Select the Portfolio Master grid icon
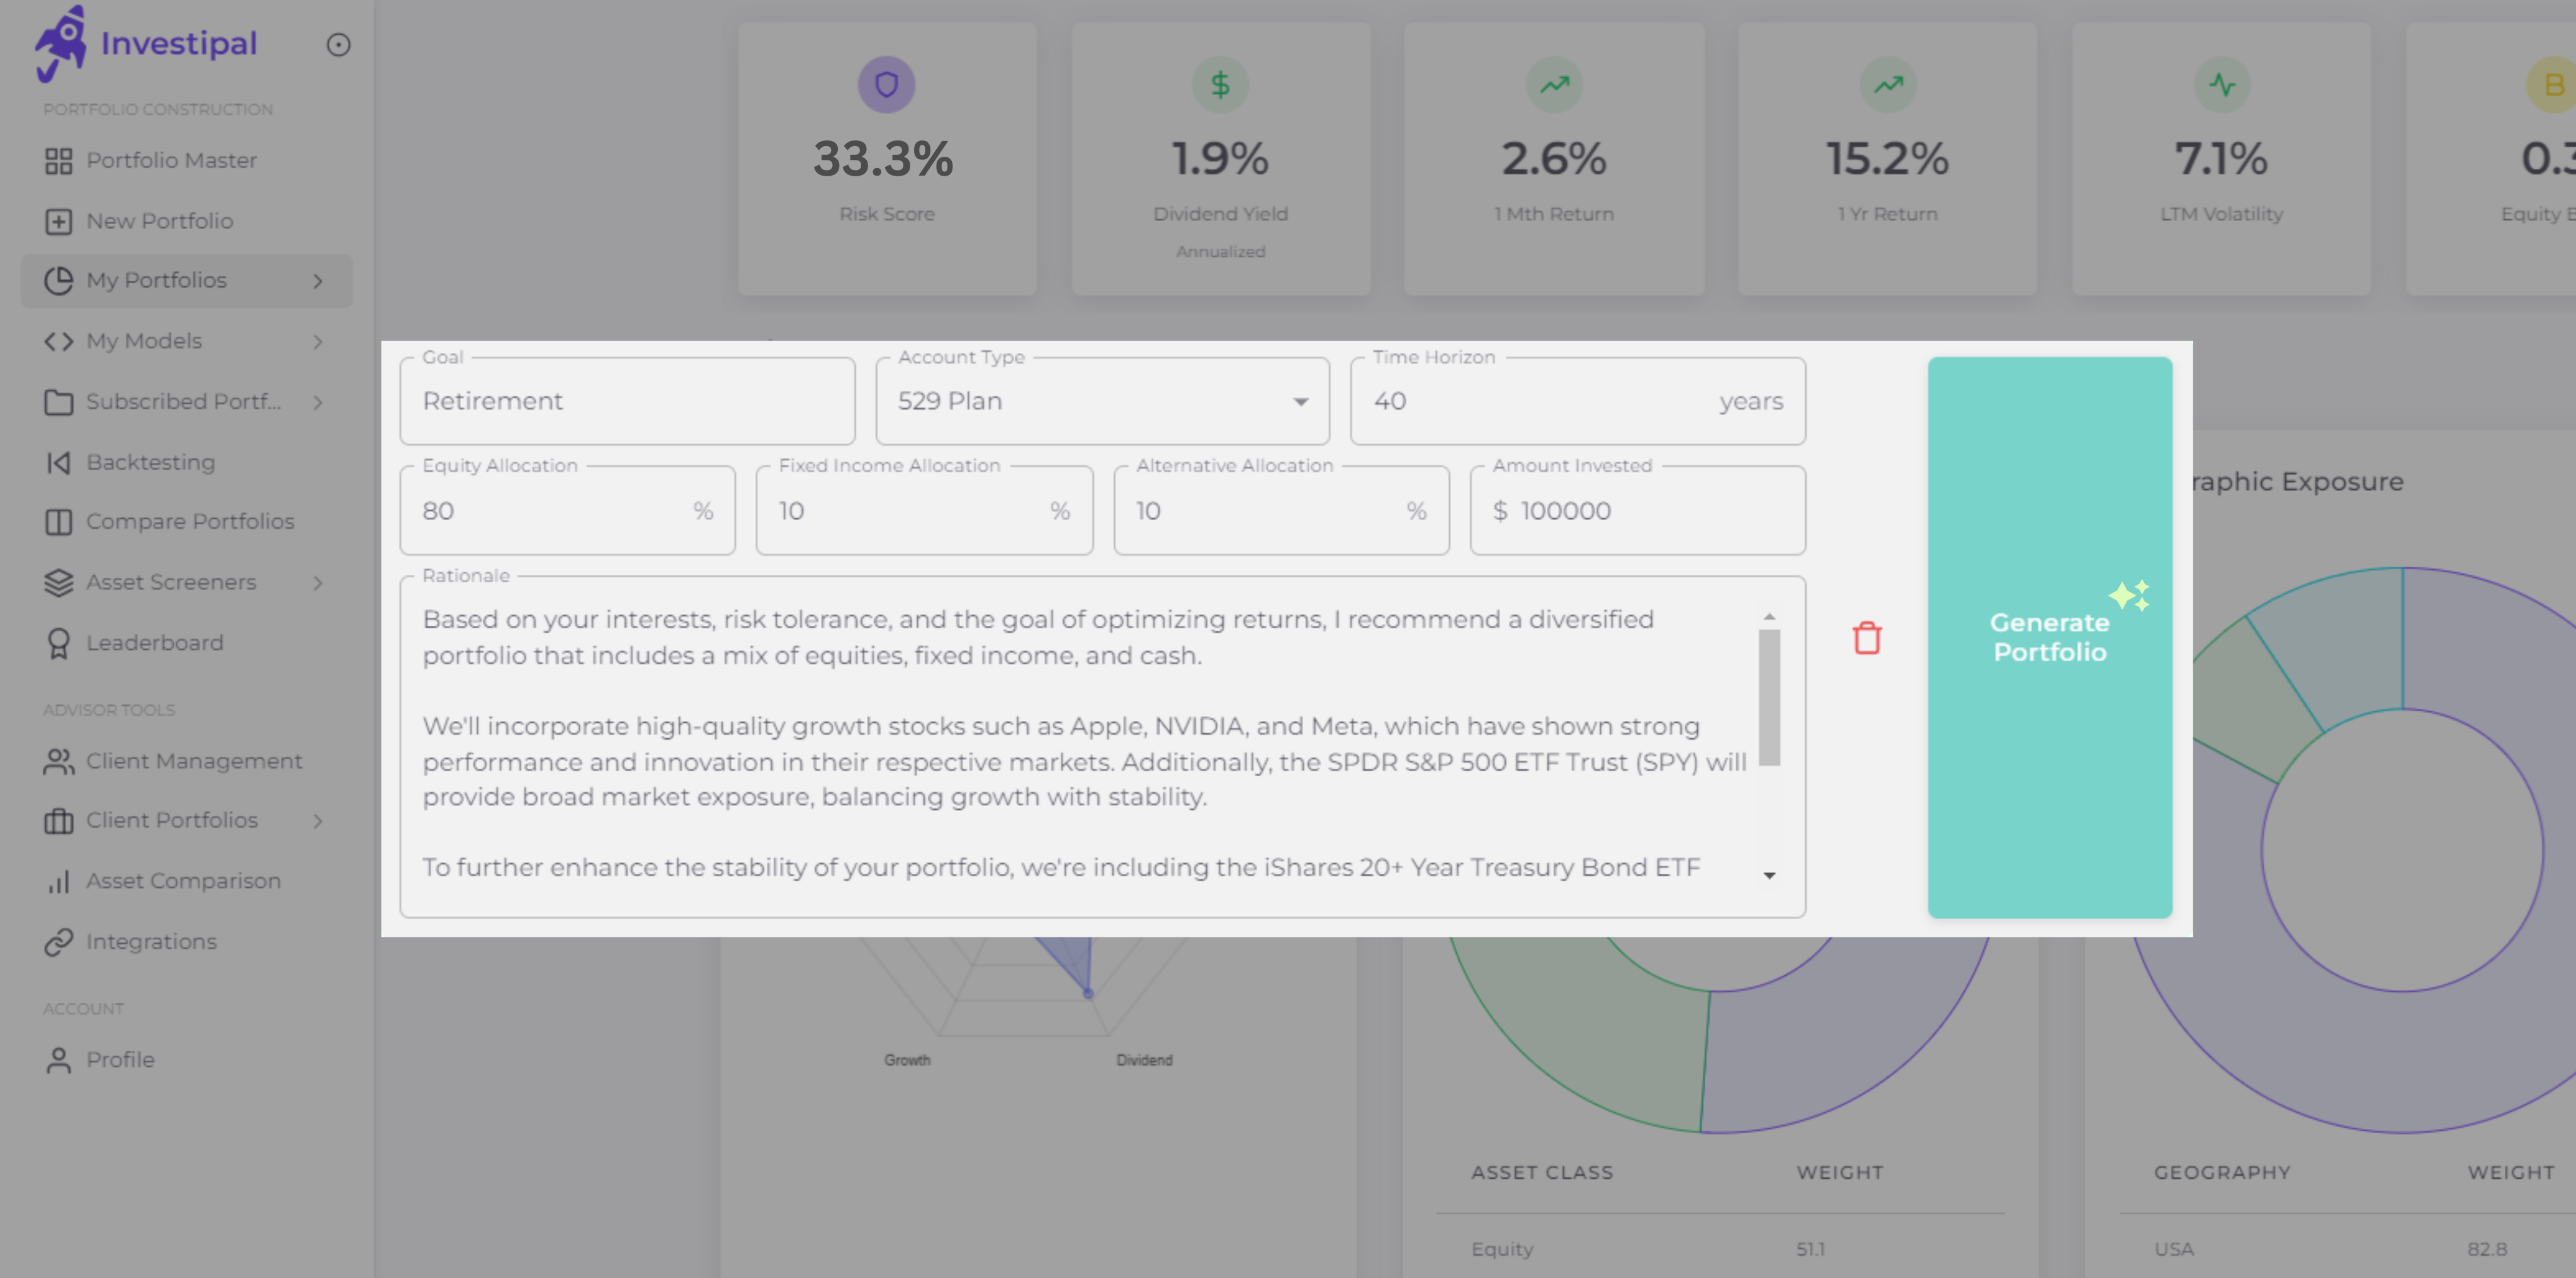The image size is (2576, 1278). tap(58, 159)
